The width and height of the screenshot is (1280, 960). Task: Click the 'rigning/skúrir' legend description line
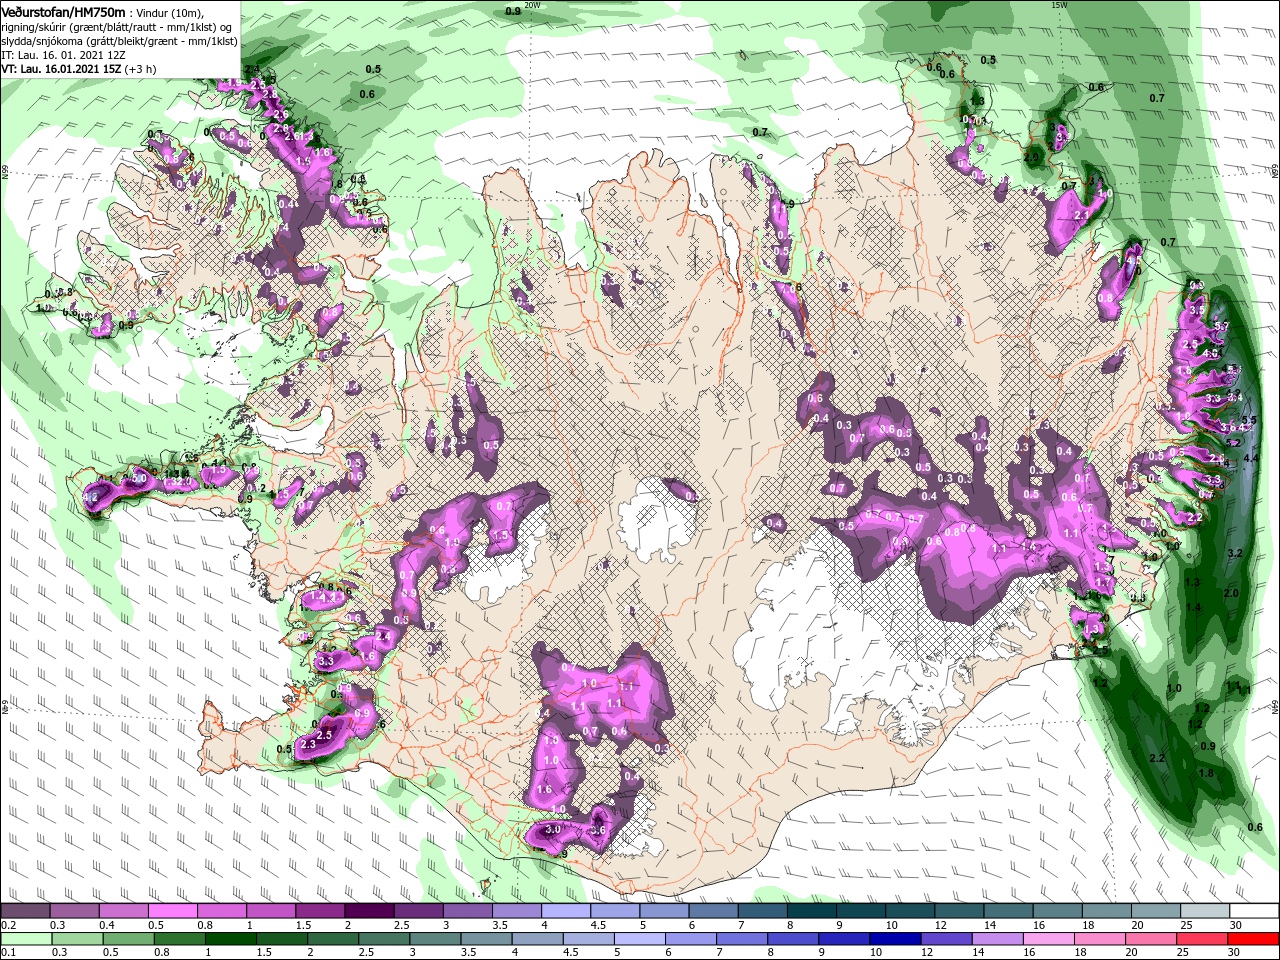pyautogui.click(x=118, y=27)
